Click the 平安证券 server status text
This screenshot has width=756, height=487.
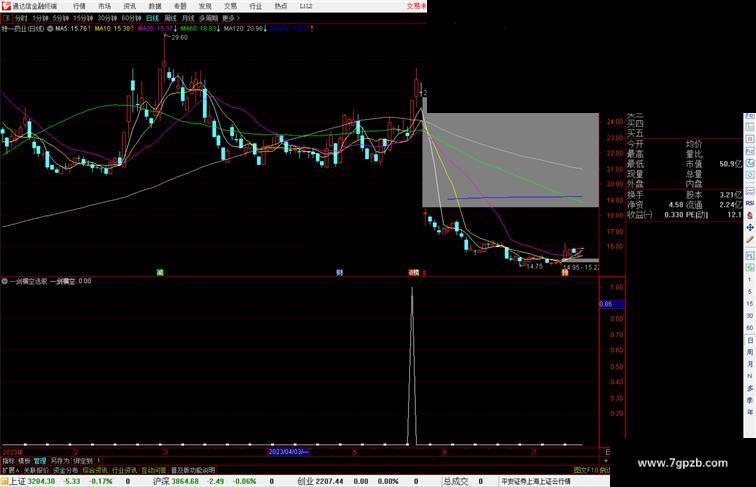point(536,481)
